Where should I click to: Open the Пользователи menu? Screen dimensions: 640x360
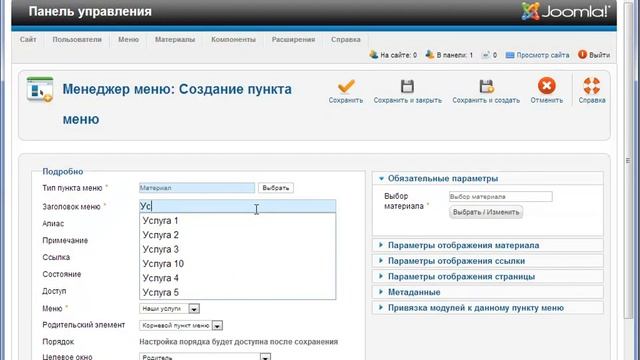[77, 40]
